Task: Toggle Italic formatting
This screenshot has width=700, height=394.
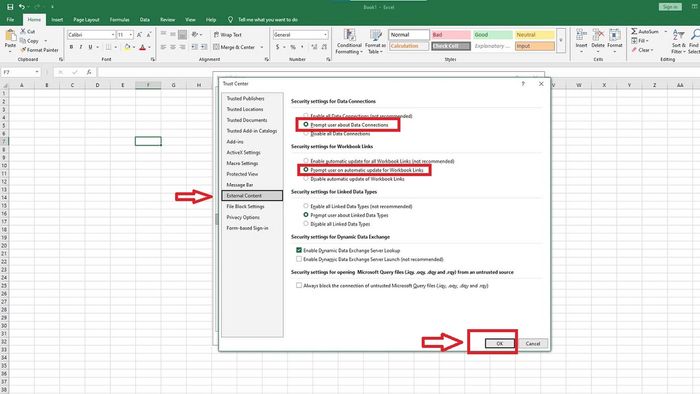Action: pos(81,47)
